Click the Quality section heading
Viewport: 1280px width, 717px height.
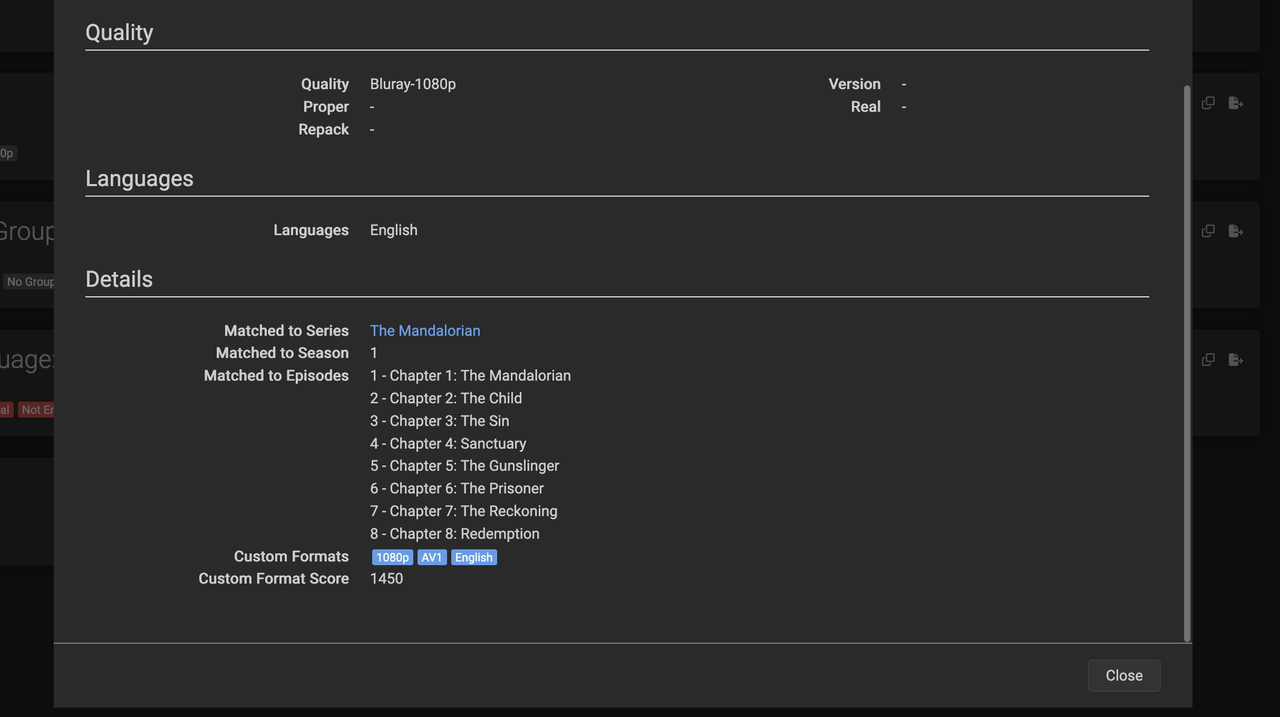tap(119, 32)
